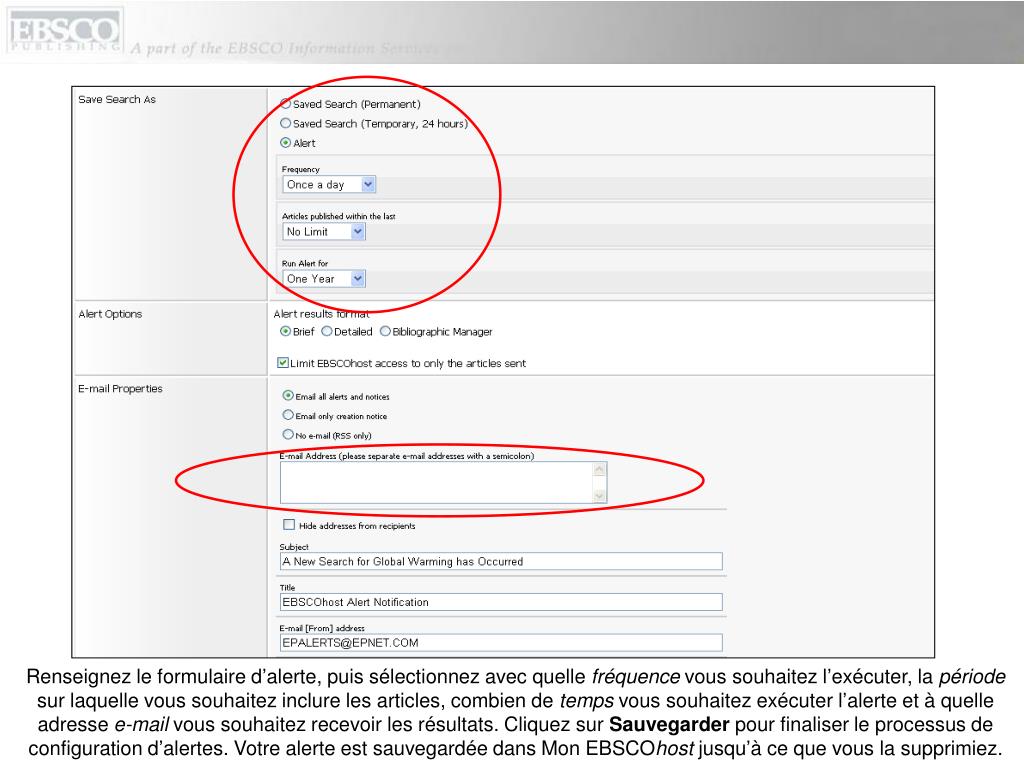Select Saved Search (Temporary, 24 hours) option
Viewport: 1024px width, 768px height.
point(285,123)
